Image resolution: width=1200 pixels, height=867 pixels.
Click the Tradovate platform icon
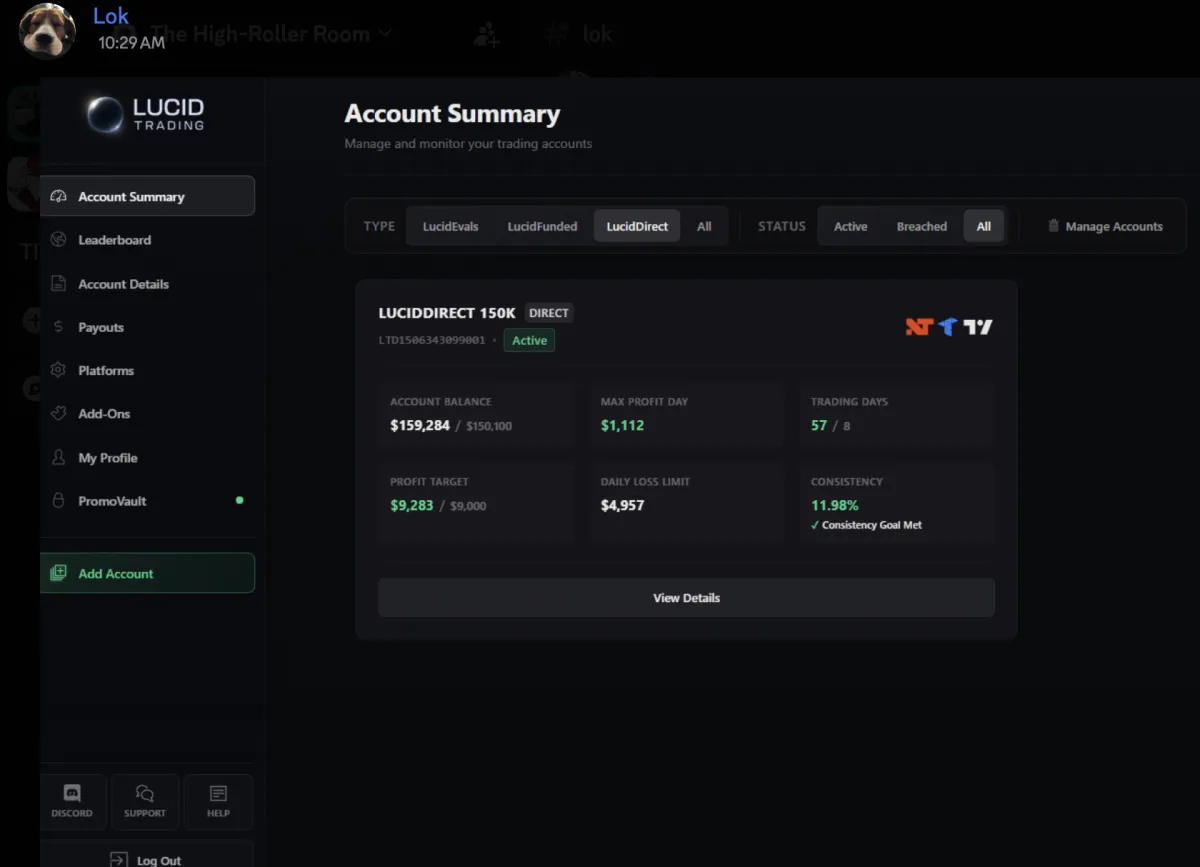point(948,326)
